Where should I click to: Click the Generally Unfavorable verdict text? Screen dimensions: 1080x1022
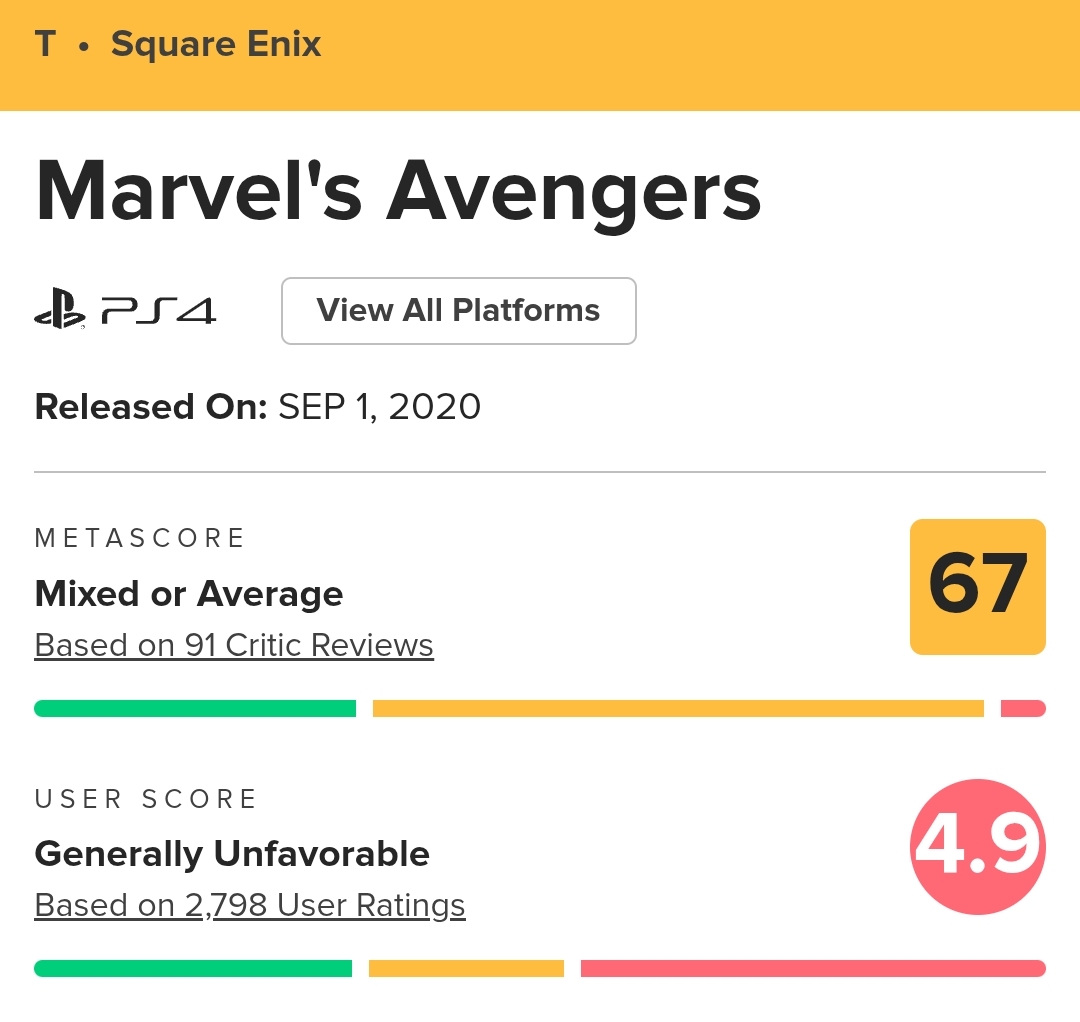[232, 854]
